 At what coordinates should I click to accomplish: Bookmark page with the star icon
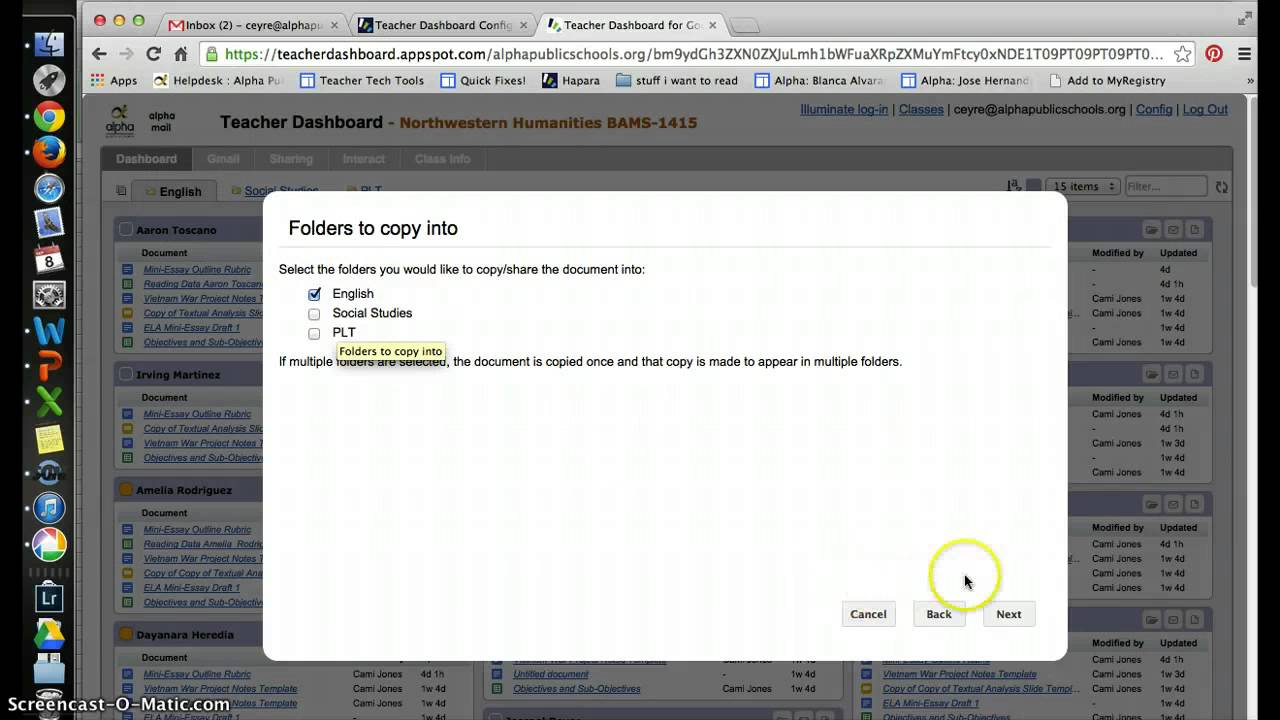1182,54
